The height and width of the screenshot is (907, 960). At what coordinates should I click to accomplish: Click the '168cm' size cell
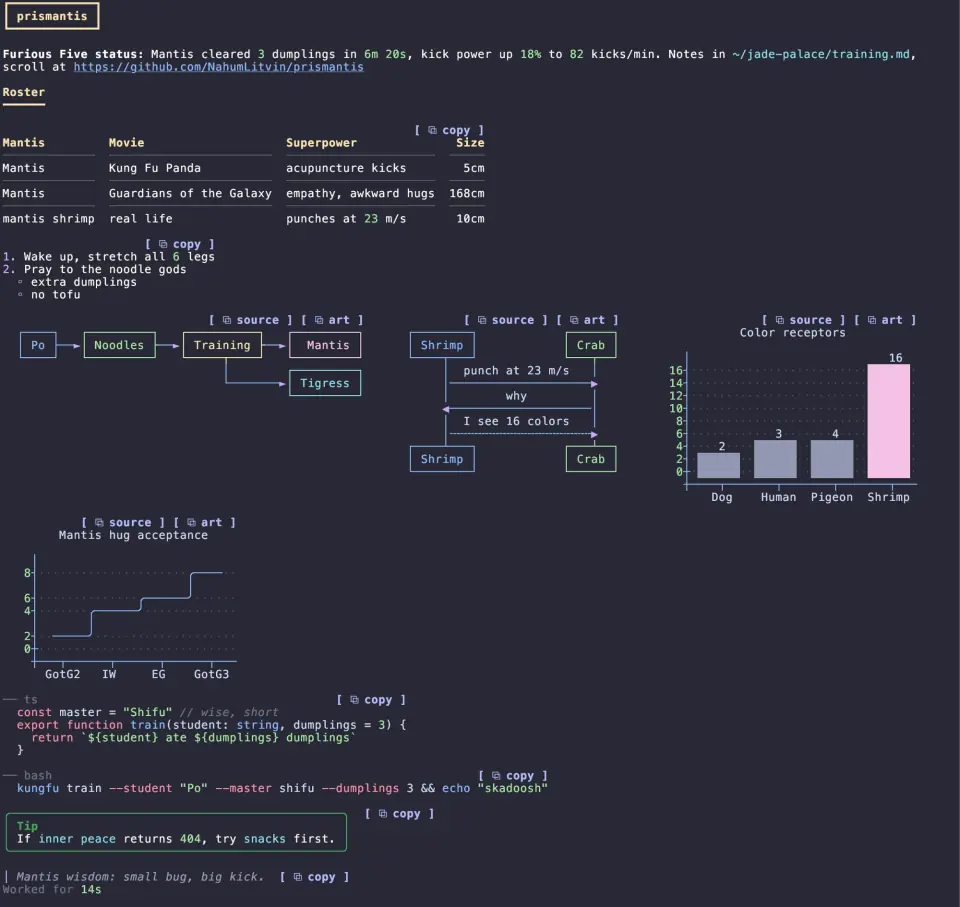467,193
